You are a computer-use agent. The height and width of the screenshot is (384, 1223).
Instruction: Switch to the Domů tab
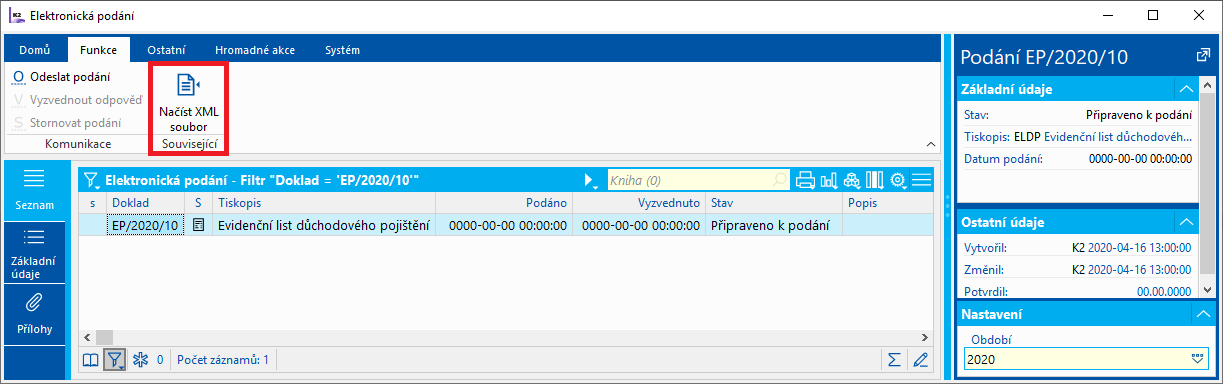pyautogui.click(x=35, y=50)
